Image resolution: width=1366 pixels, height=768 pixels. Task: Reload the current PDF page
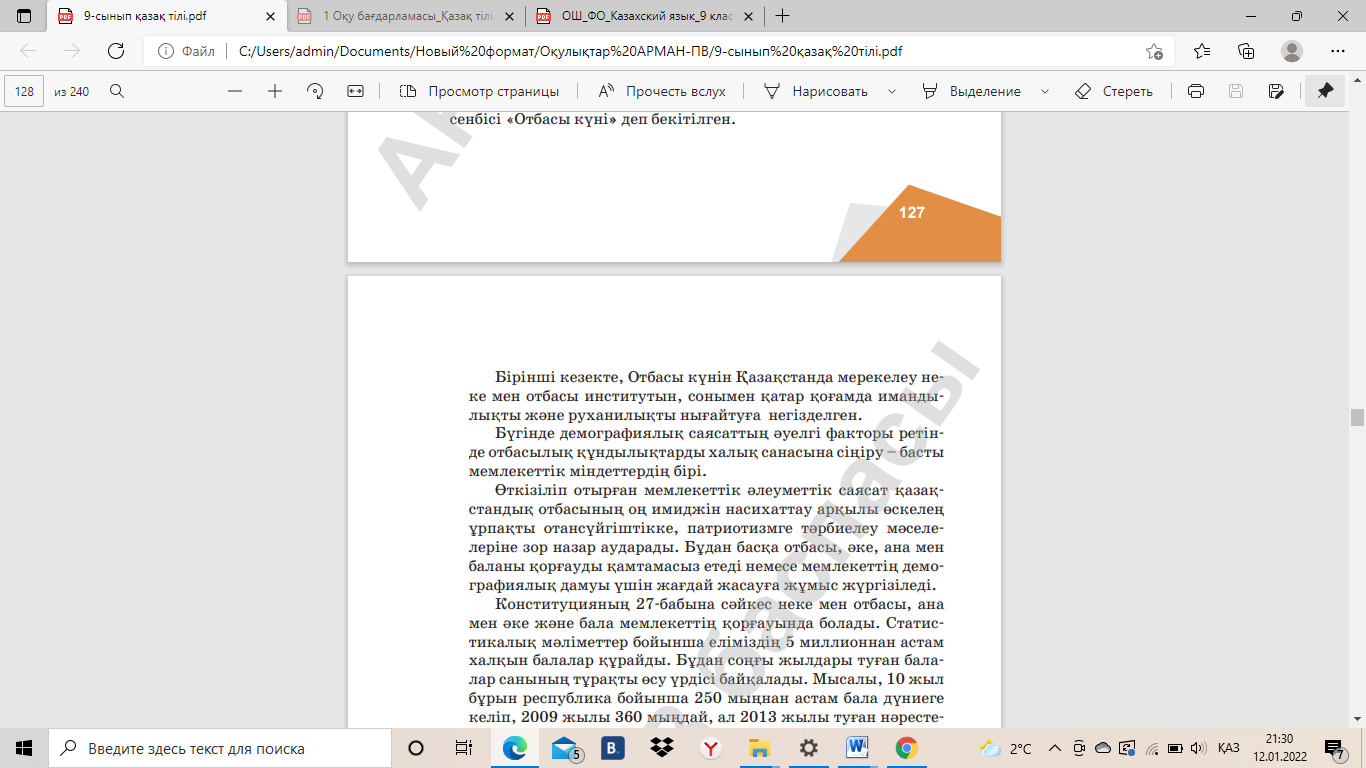pyautogui.click(x=115, y=51)
